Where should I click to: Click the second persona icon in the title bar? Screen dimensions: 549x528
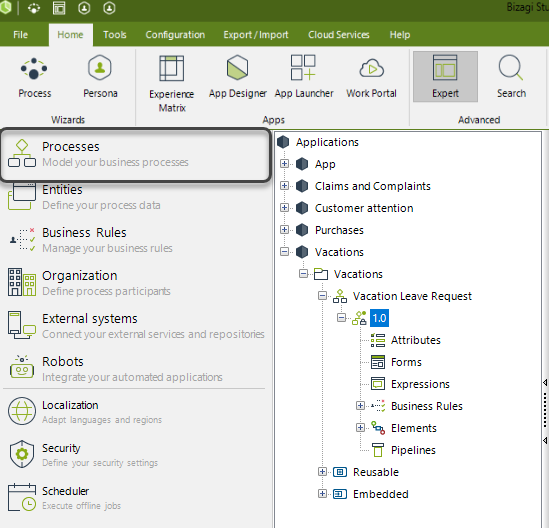point(109,8)
